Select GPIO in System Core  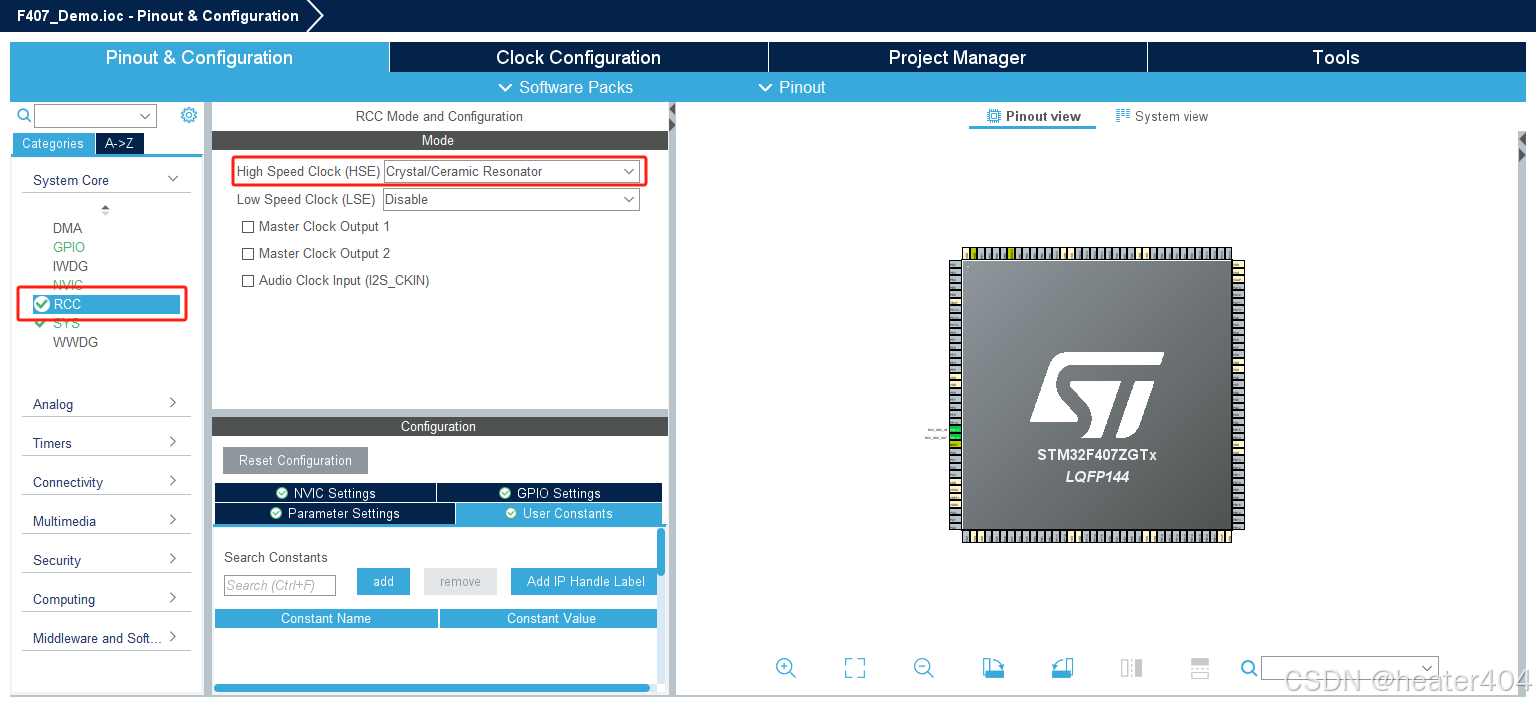coord(69,247)
